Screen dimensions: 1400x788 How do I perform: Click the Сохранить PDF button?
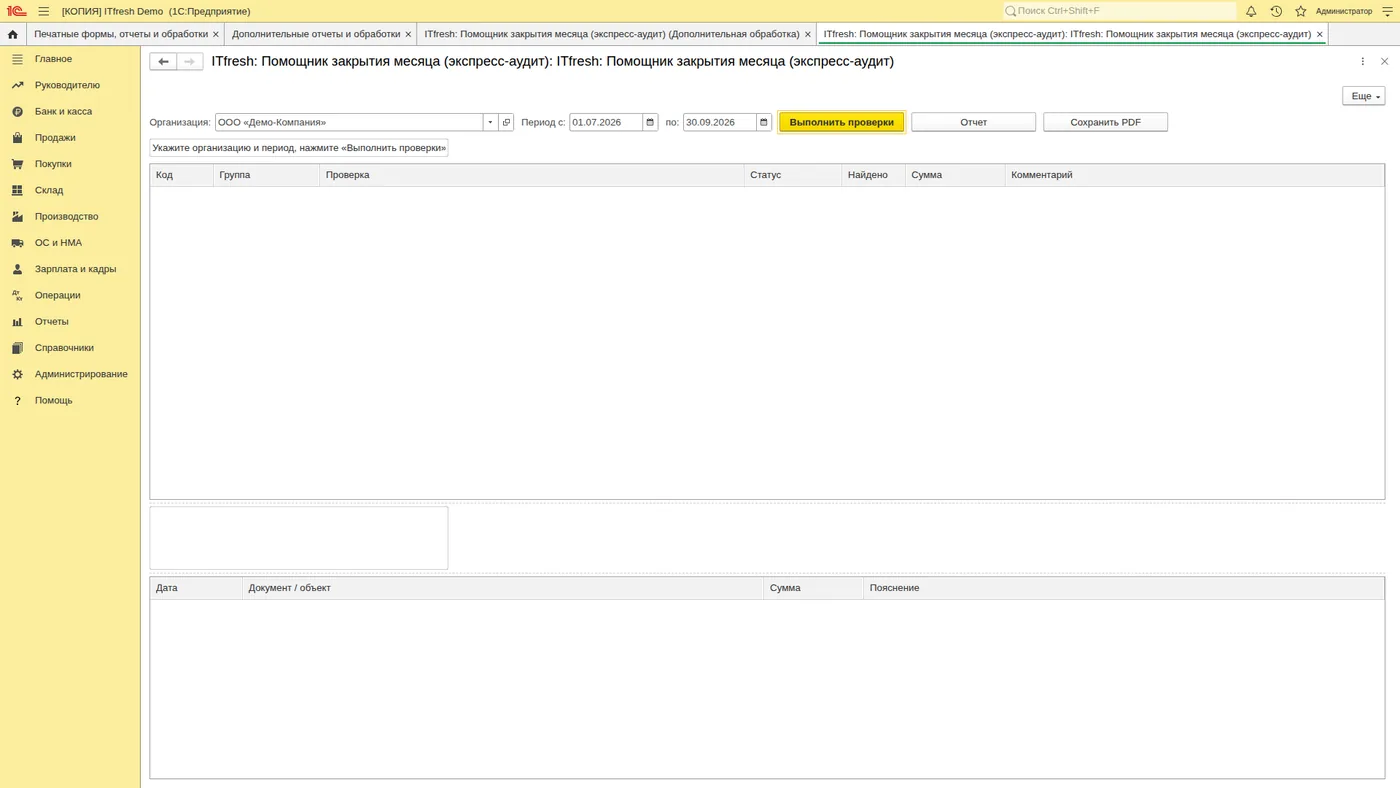[x=1105, y=122]
